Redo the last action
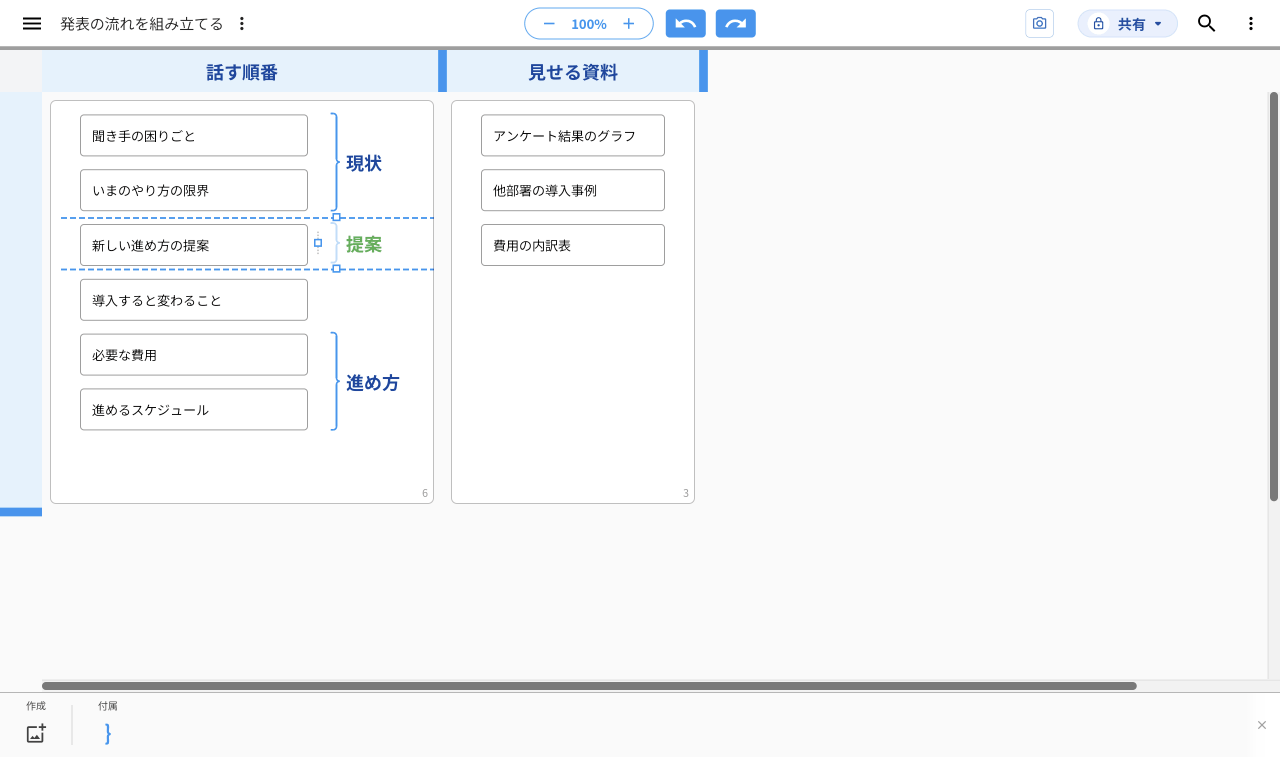The height and width of the screenshot is (757, 1280). (736, 23)
